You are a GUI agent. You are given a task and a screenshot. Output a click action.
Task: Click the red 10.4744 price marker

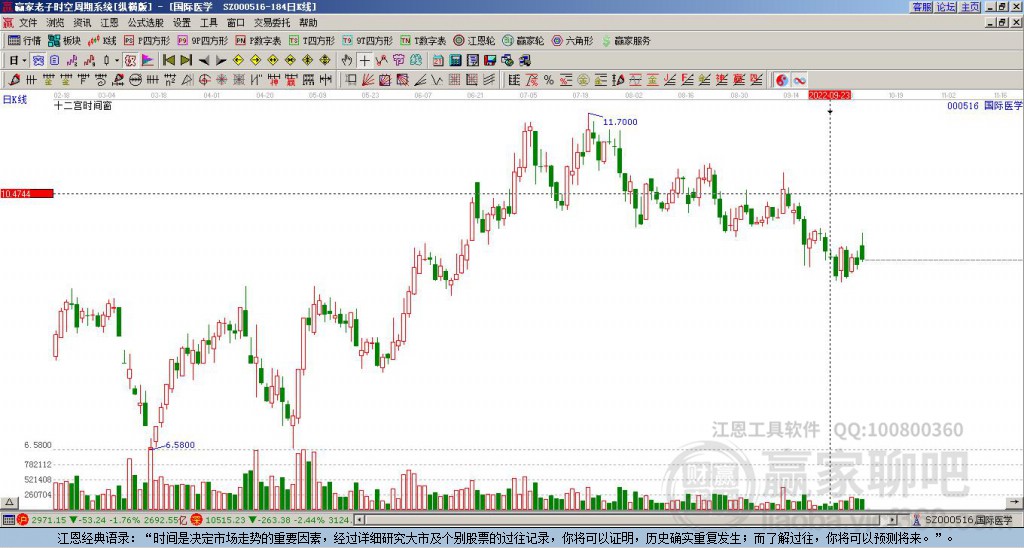tap(27, 194)
